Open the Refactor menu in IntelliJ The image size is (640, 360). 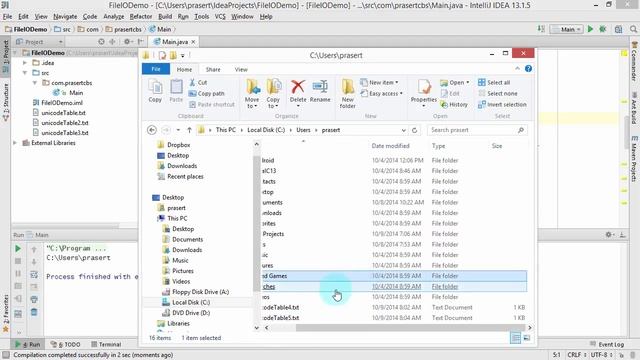141,17
